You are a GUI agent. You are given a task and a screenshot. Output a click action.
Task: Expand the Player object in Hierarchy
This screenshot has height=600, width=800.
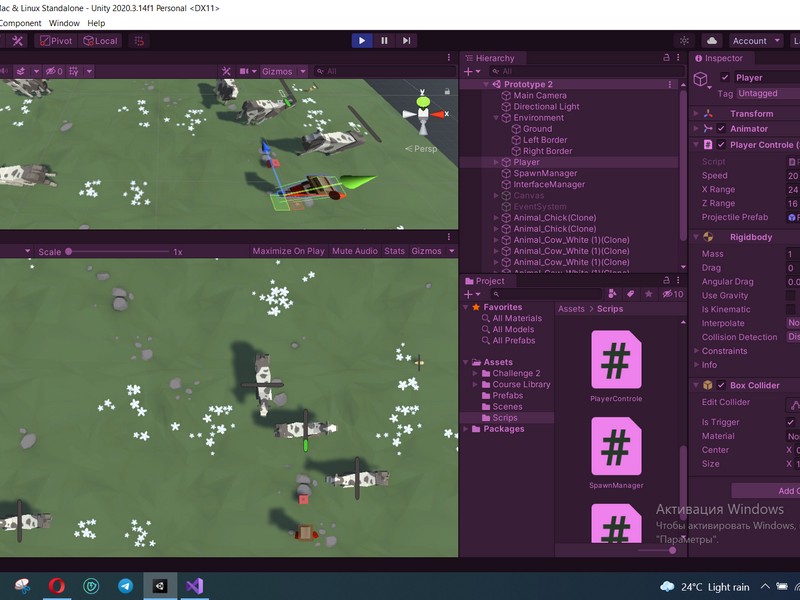click(495, 162)
